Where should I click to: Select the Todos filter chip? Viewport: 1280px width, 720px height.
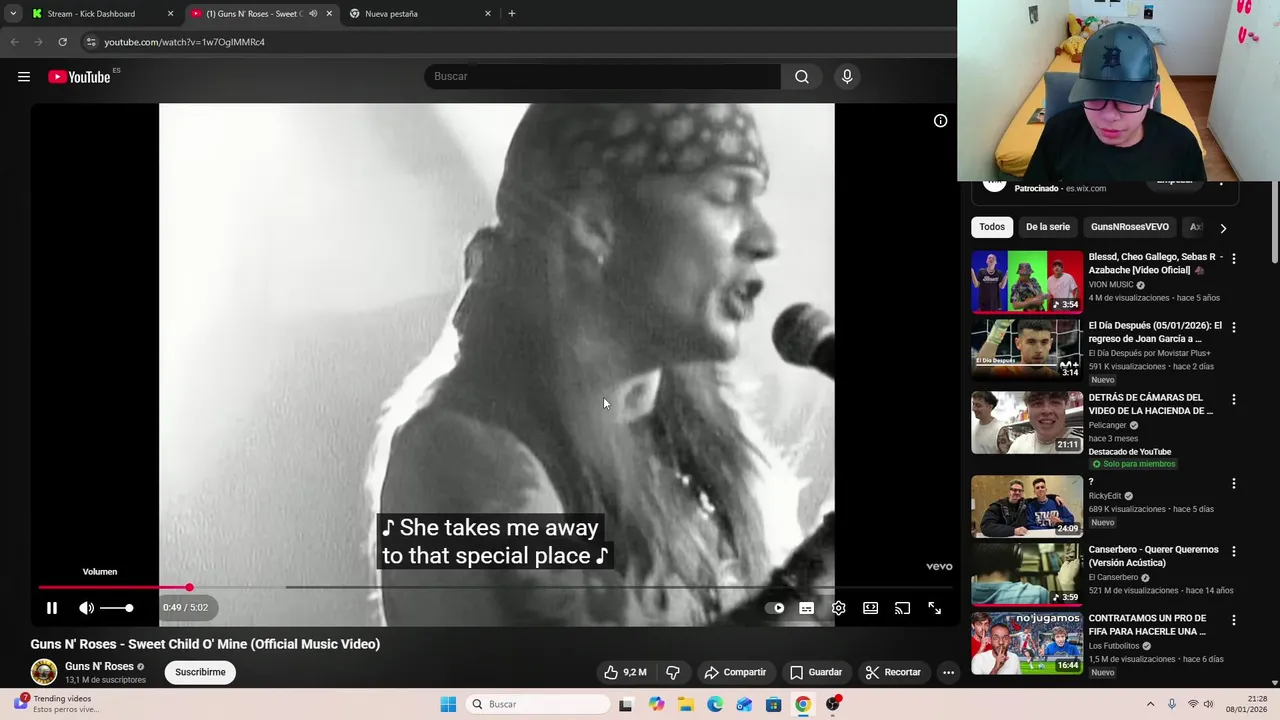[992, 227]
